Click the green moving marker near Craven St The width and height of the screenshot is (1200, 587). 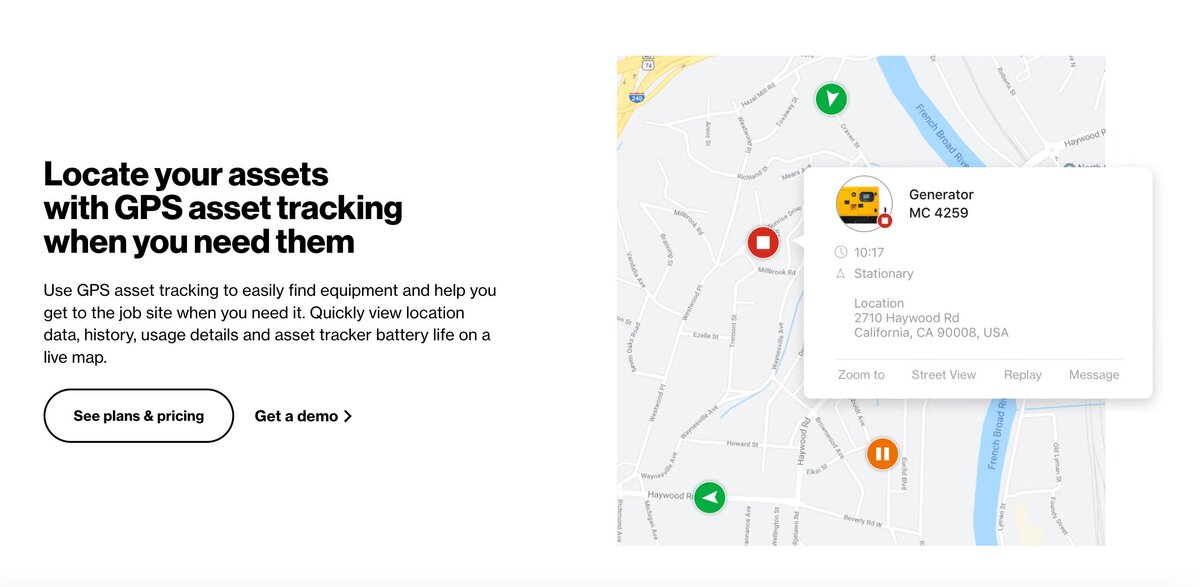click(x=830, y=99)
